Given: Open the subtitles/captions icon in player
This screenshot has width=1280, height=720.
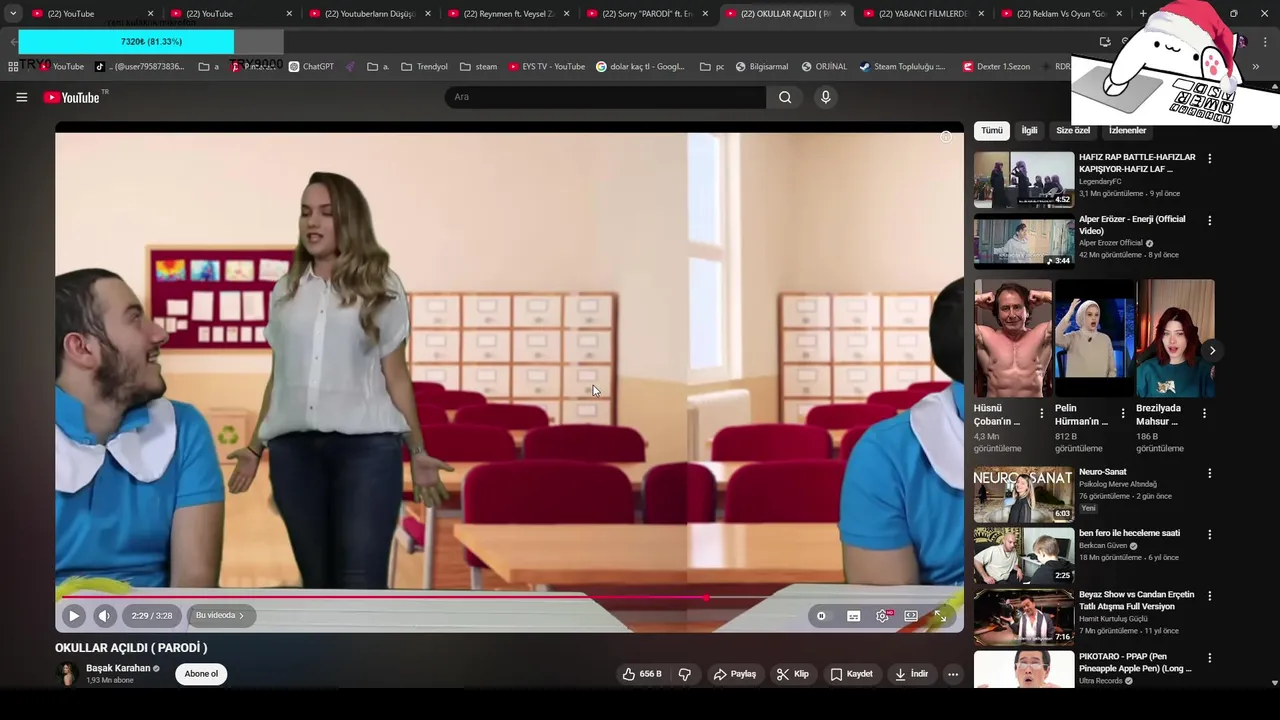Looking at the screenshot, I should click(x=853, y=616).
